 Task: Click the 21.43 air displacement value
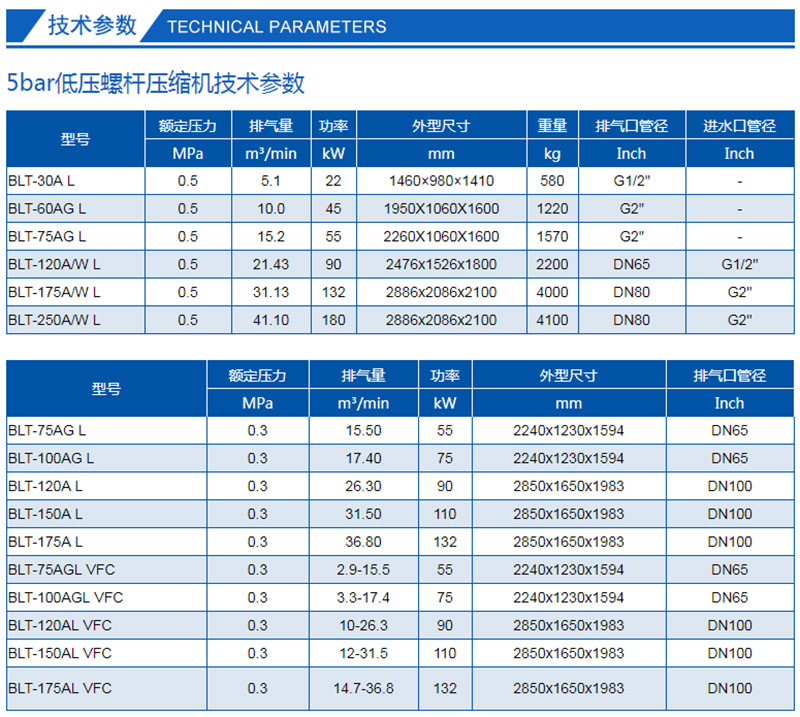[271, 264]
